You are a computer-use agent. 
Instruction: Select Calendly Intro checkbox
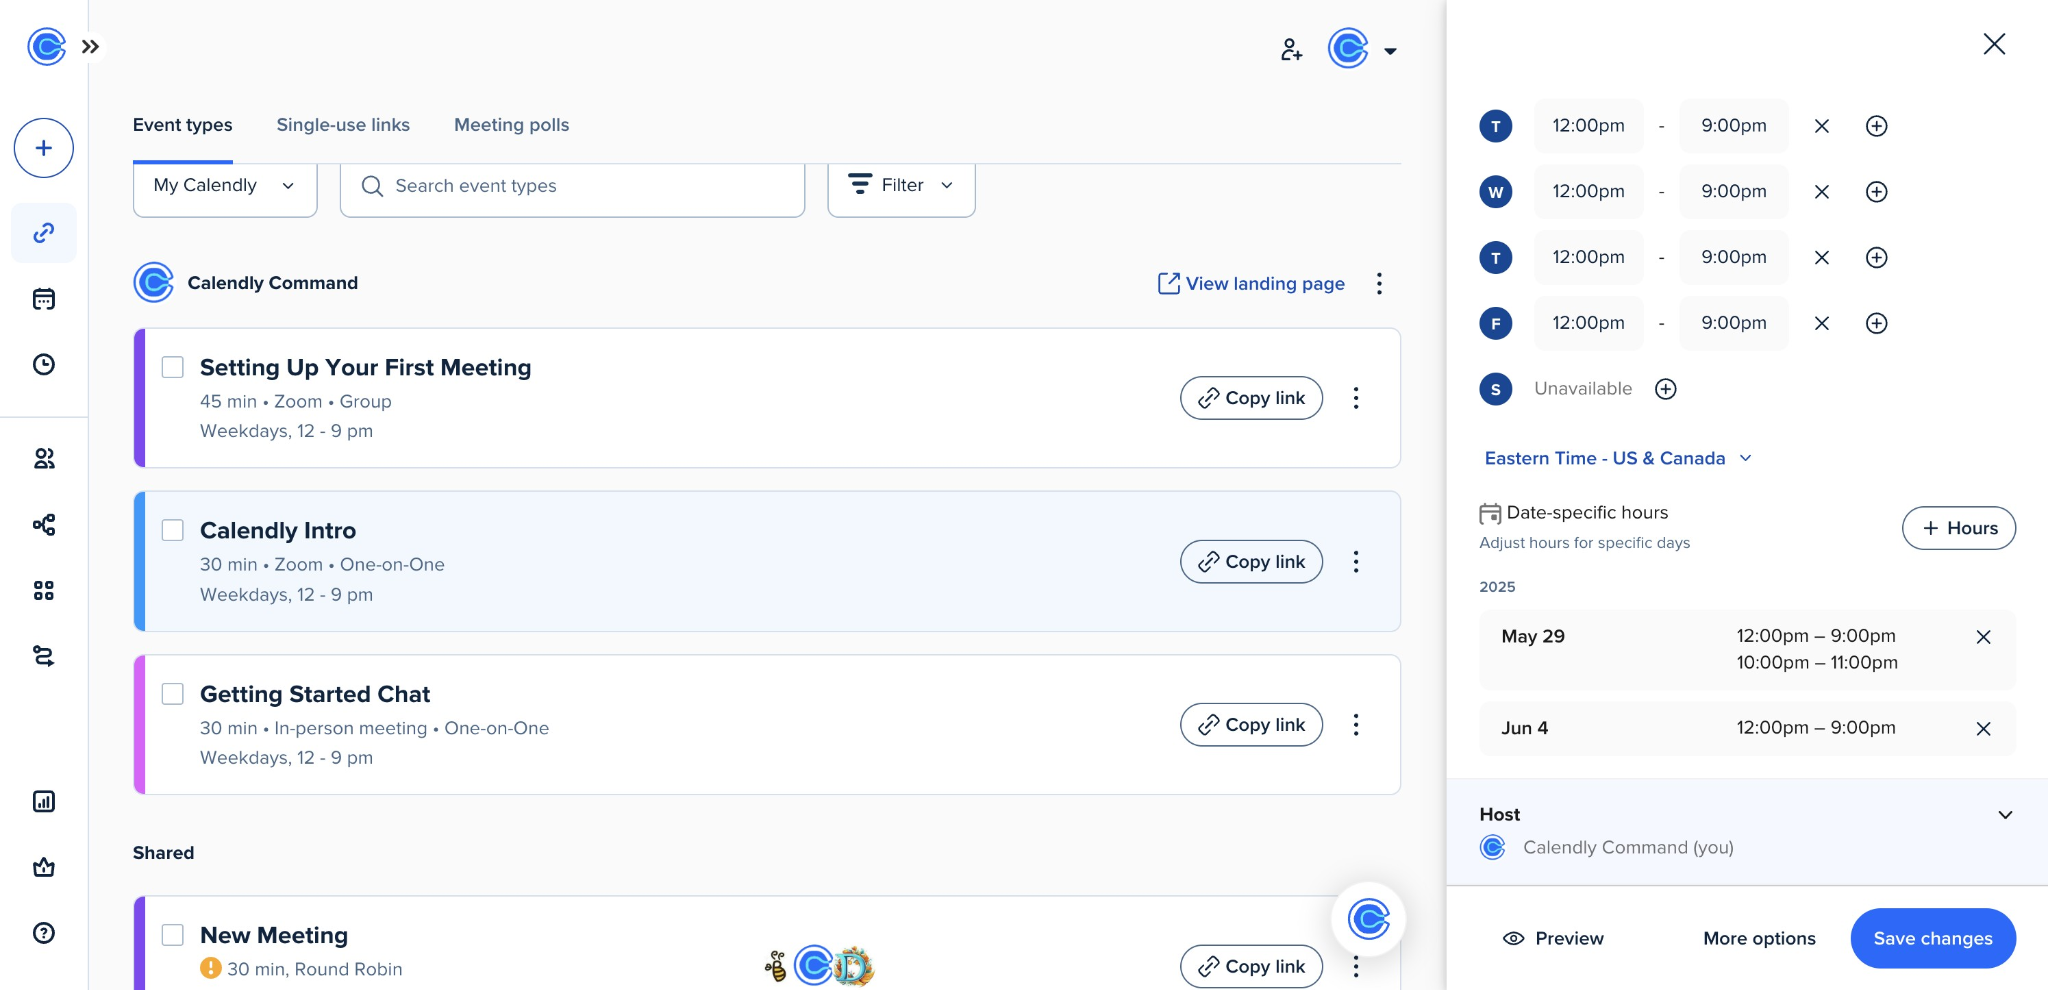173,530
